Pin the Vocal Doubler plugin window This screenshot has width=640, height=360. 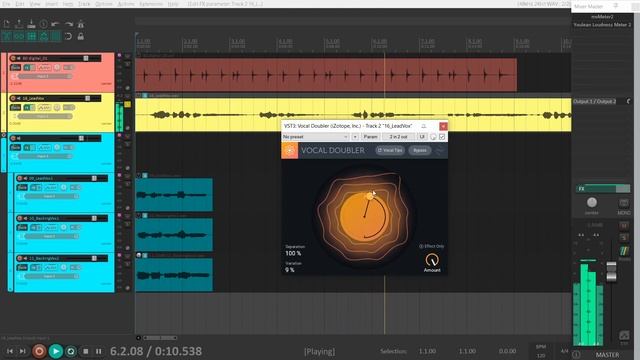coord(424,126)
